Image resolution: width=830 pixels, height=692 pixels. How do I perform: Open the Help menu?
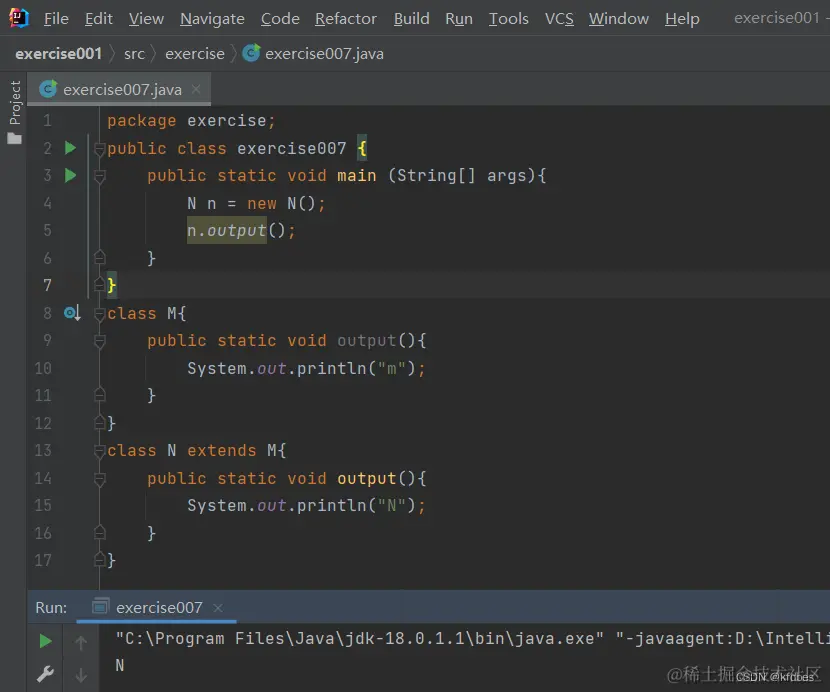[x=682, y=19]
